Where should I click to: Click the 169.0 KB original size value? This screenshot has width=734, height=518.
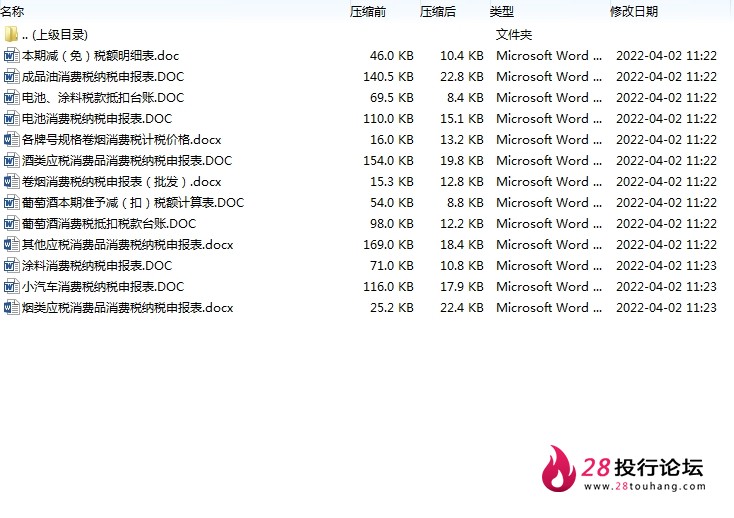tap(388, 245)
